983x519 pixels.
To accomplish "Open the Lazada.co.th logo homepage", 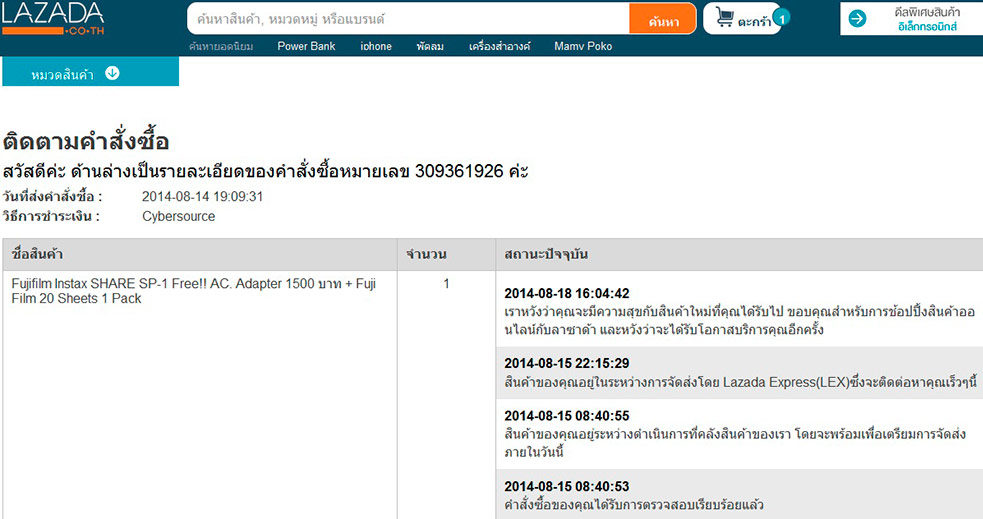I will [53, 18].
